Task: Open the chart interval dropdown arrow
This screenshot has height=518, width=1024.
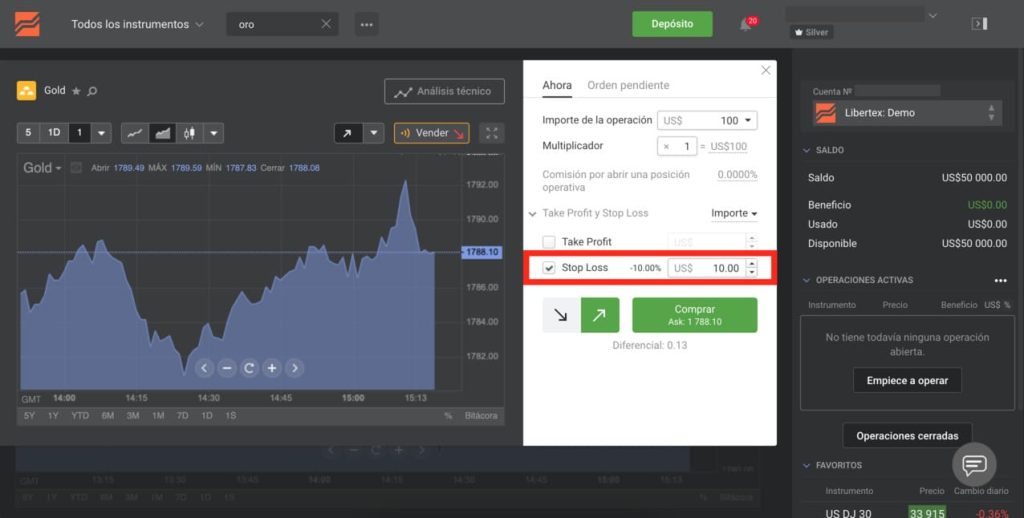Action: point(101,133)
